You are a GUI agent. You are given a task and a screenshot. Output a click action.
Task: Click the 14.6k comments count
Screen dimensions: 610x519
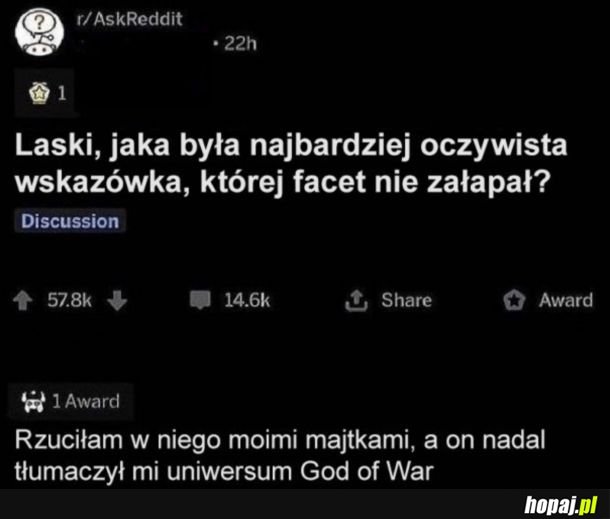click(x=247, y=300)
